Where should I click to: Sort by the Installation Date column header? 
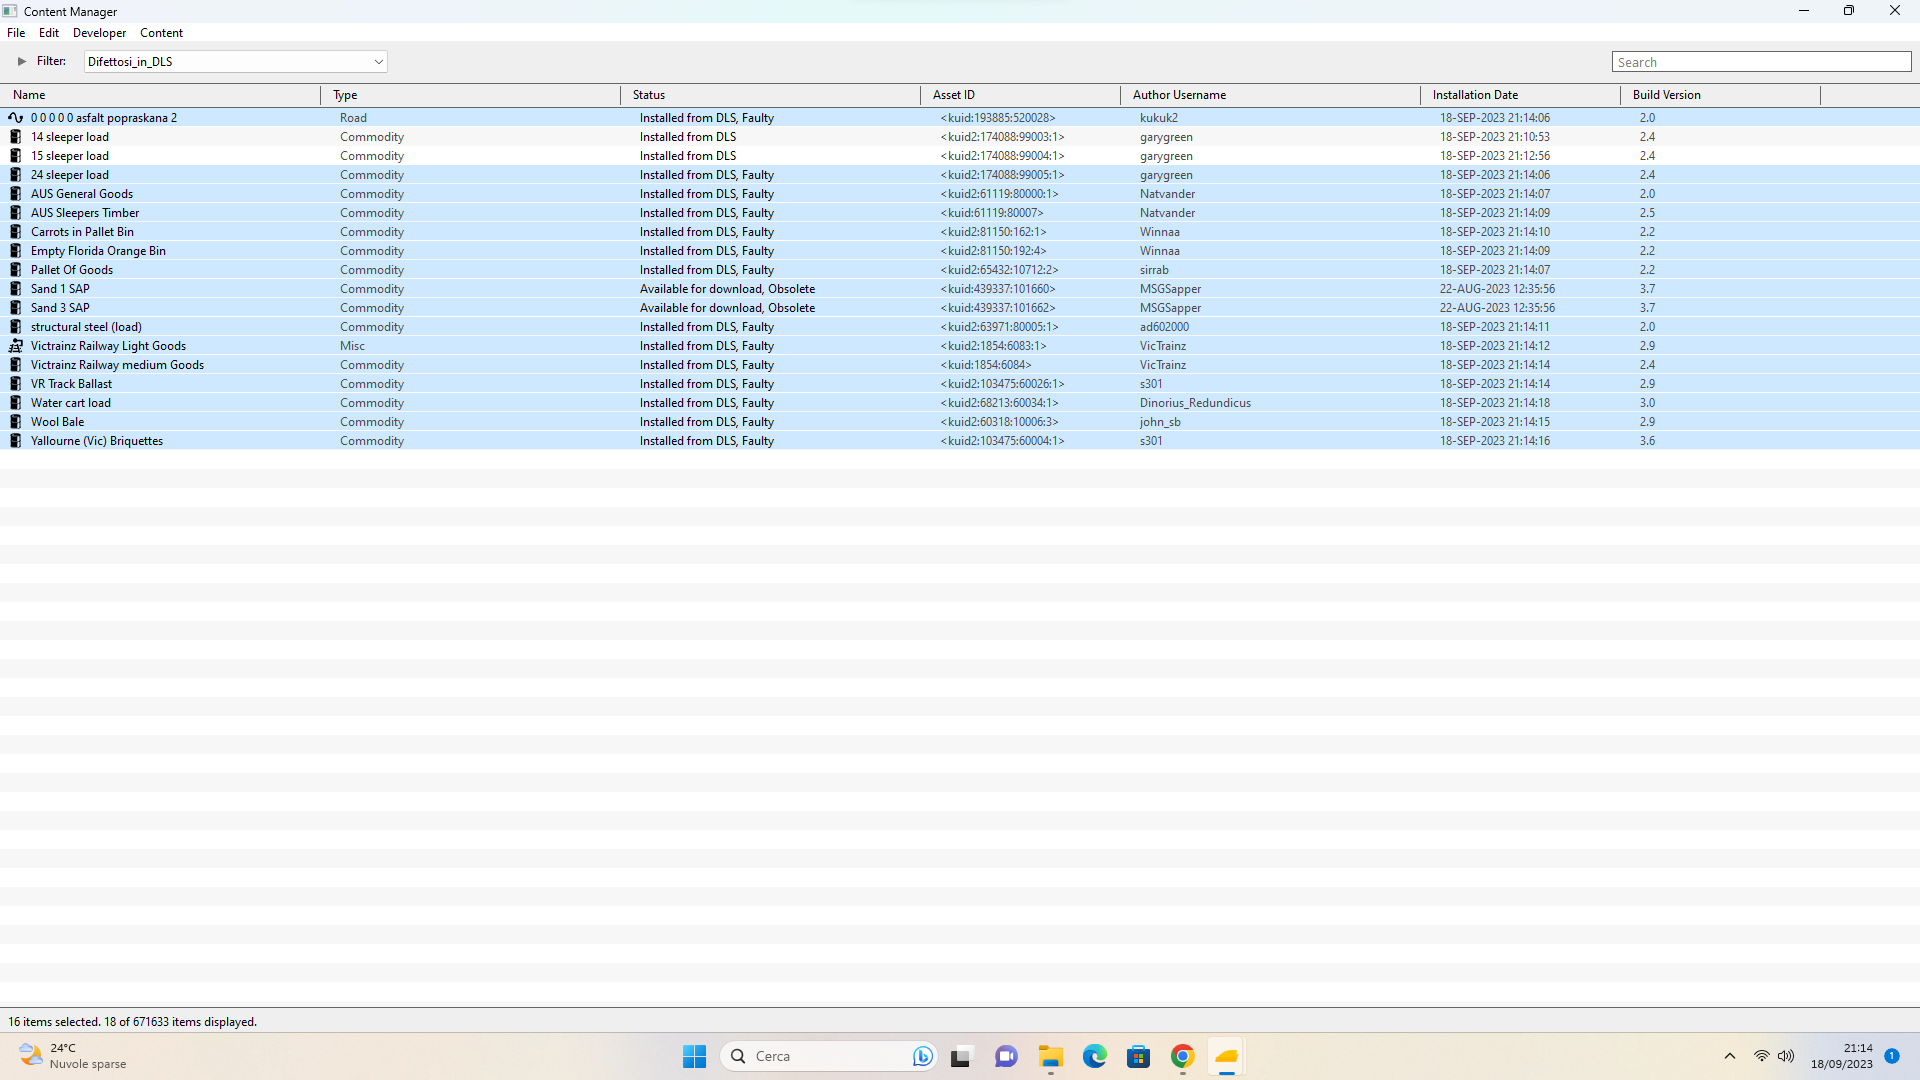[x=1520, y=95]
